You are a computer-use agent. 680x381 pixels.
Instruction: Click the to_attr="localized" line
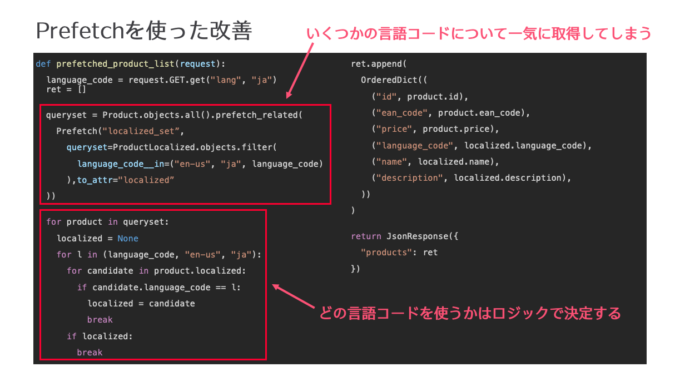tap(120, 180)
